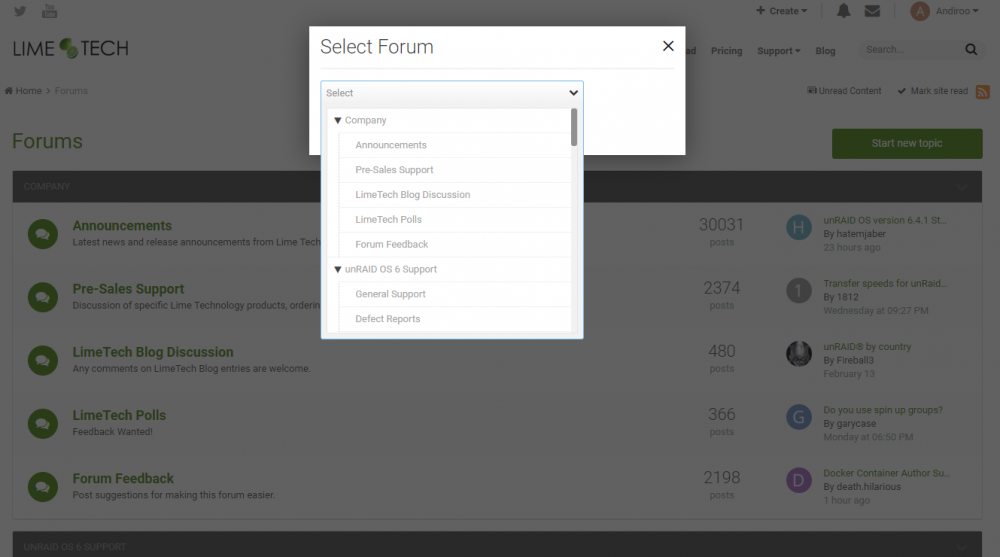Open the Create dropdown menu
Viewport: 1000px width, 557px height.
click(781, 11)
